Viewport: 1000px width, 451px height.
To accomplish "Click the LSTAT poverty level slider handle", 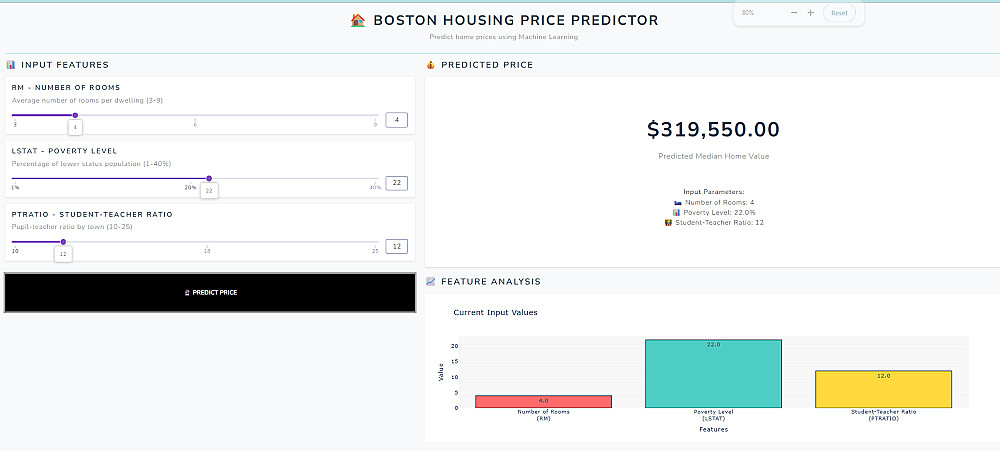I will pyautogui.click(x=208, y=179).
